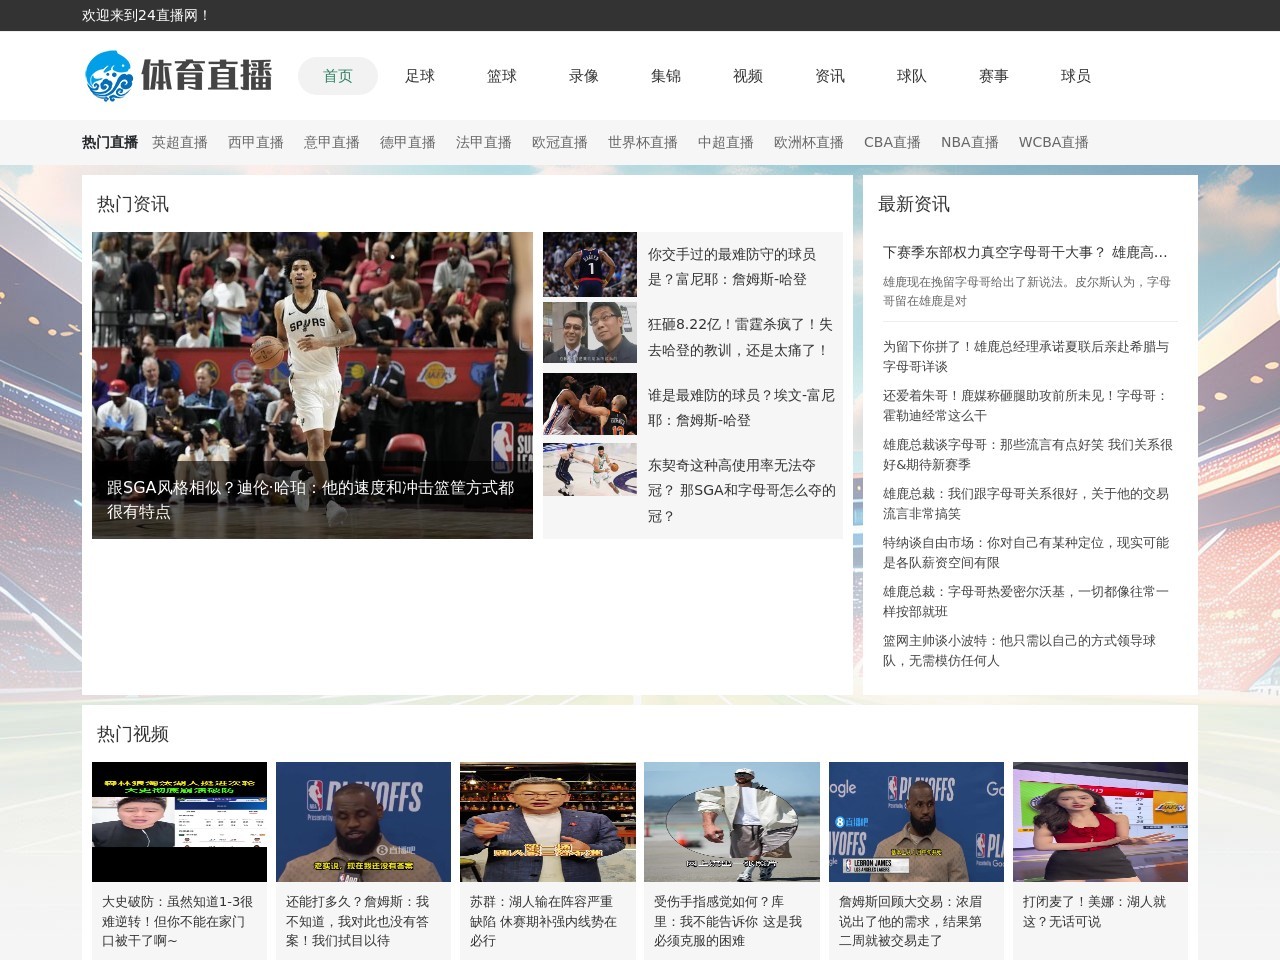This screenshot has height=960, width=1280.
Task: Click the 欢迎来到24直播网 welcome text
Action: (x=146, y=15)
